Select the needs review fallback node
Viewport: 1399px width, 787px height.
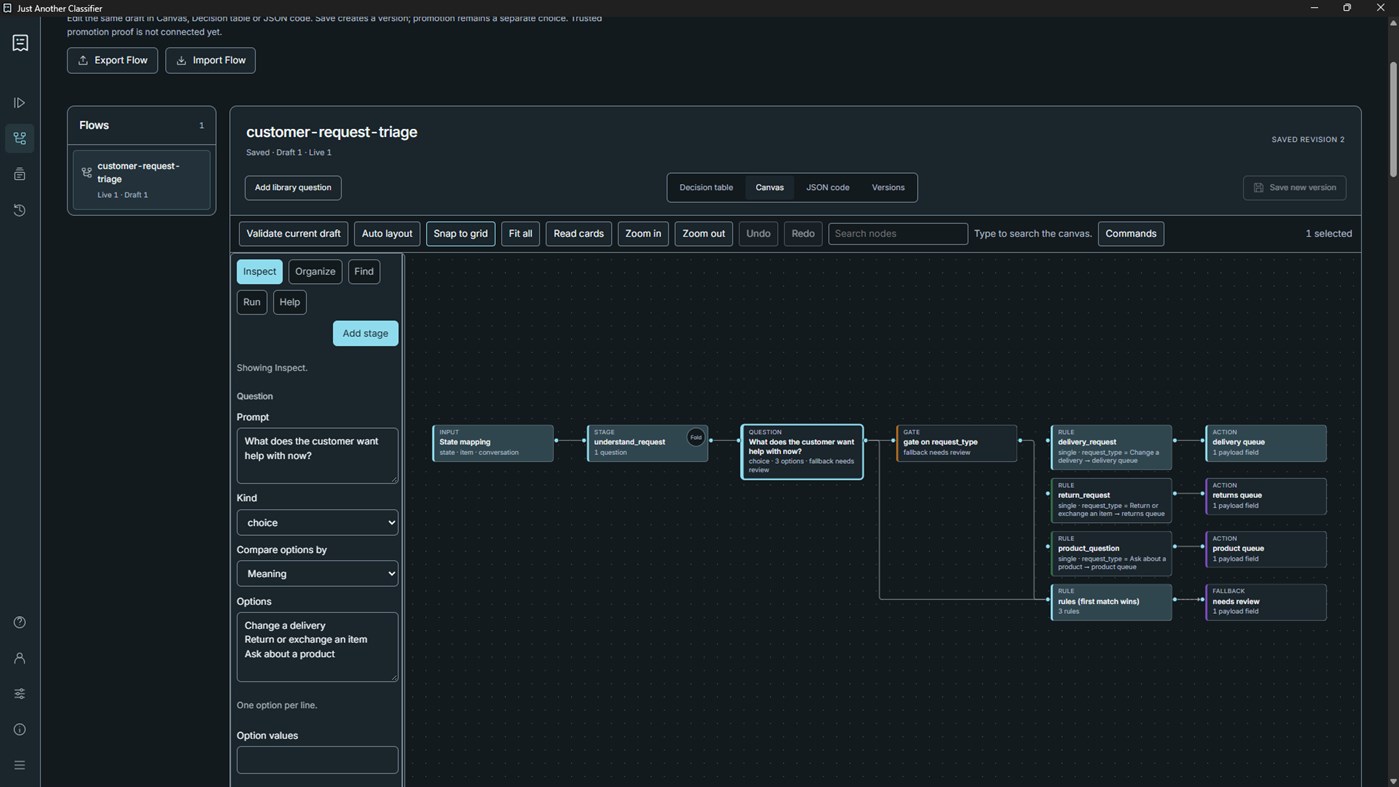[1266, 602]
